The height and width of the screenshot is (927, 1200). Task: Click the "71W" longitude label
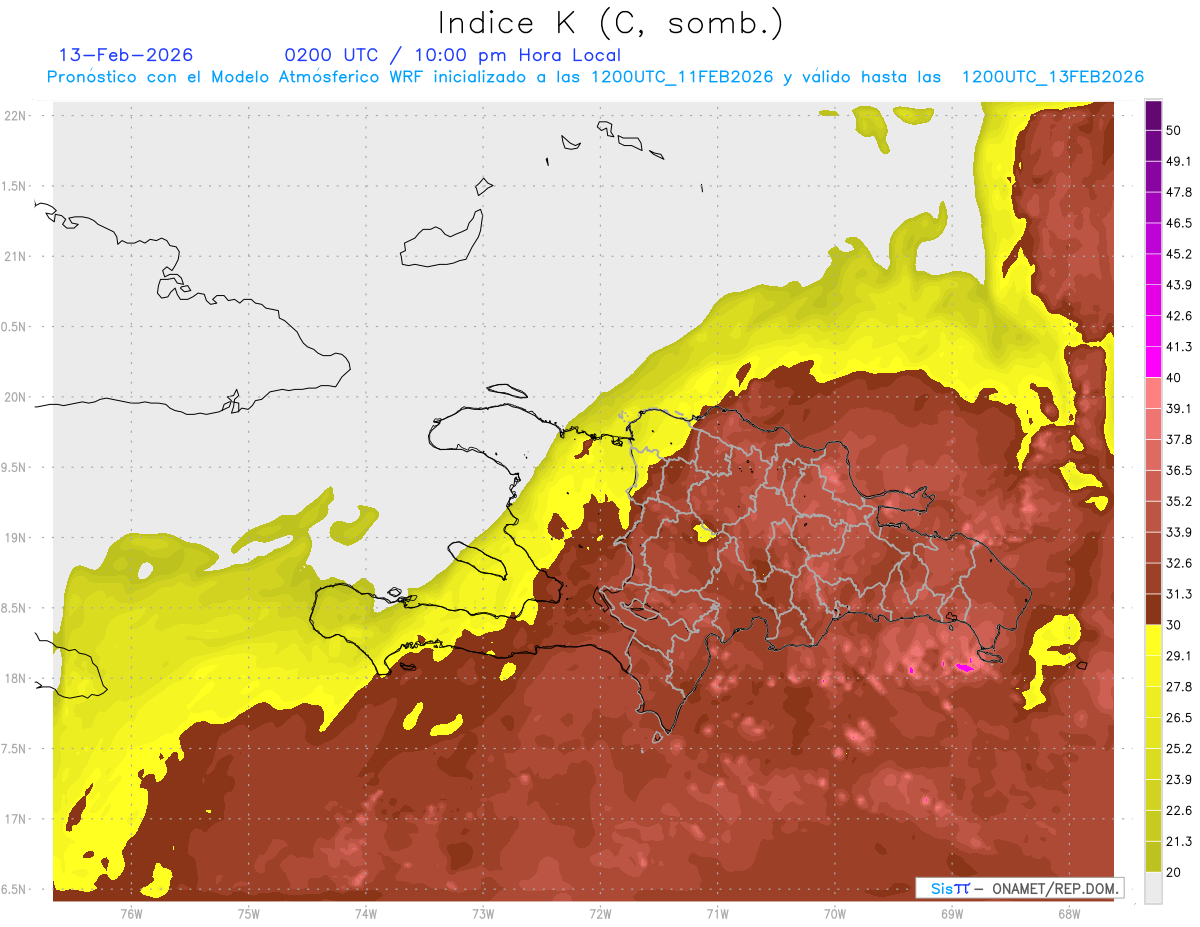click(x=717, y=914)
